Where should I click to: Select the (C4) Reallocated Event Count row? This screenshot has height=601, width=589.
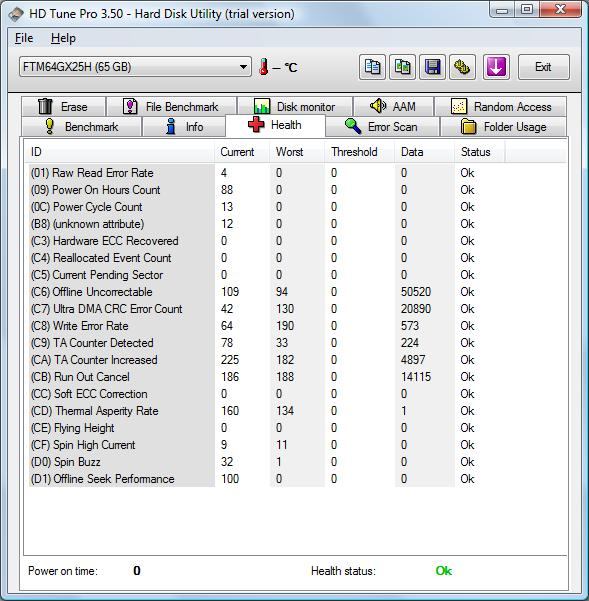click(267, 258)
